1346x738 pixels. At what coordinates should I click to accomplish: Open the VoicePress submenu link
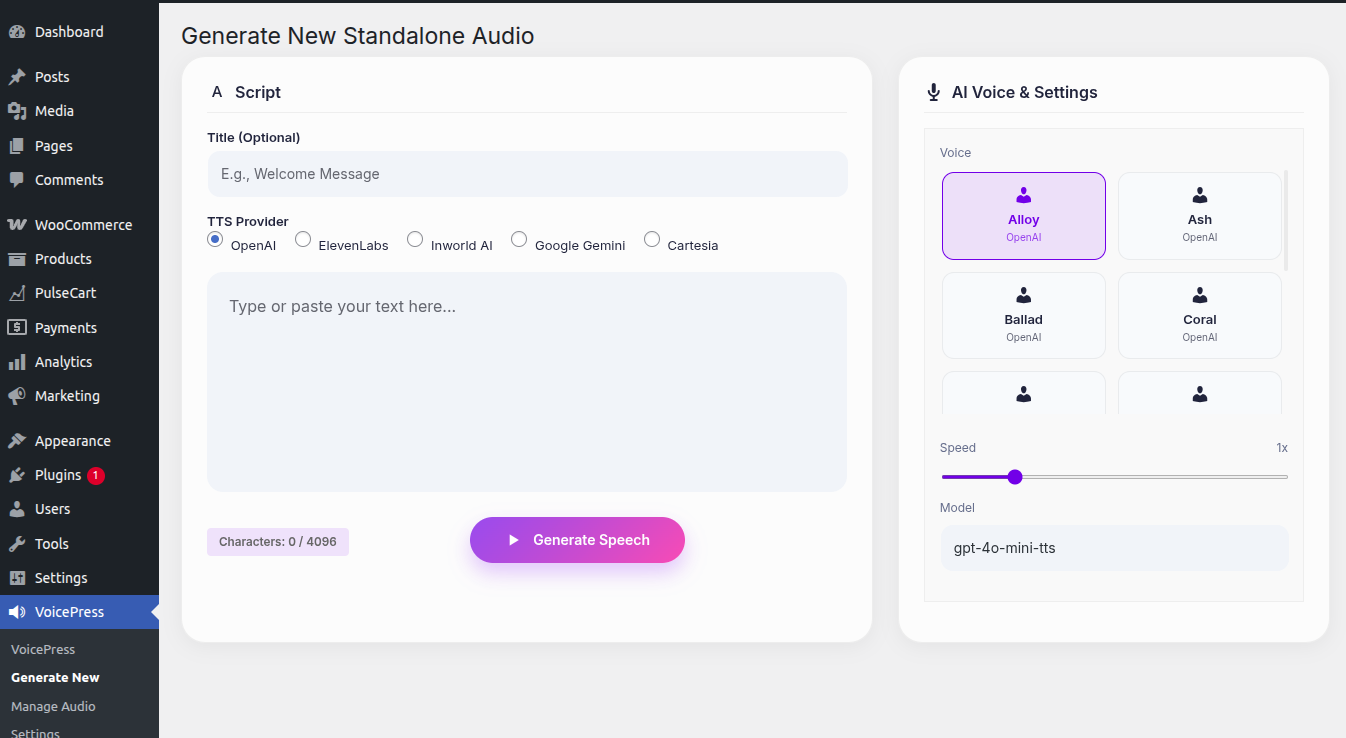[43, 649]
